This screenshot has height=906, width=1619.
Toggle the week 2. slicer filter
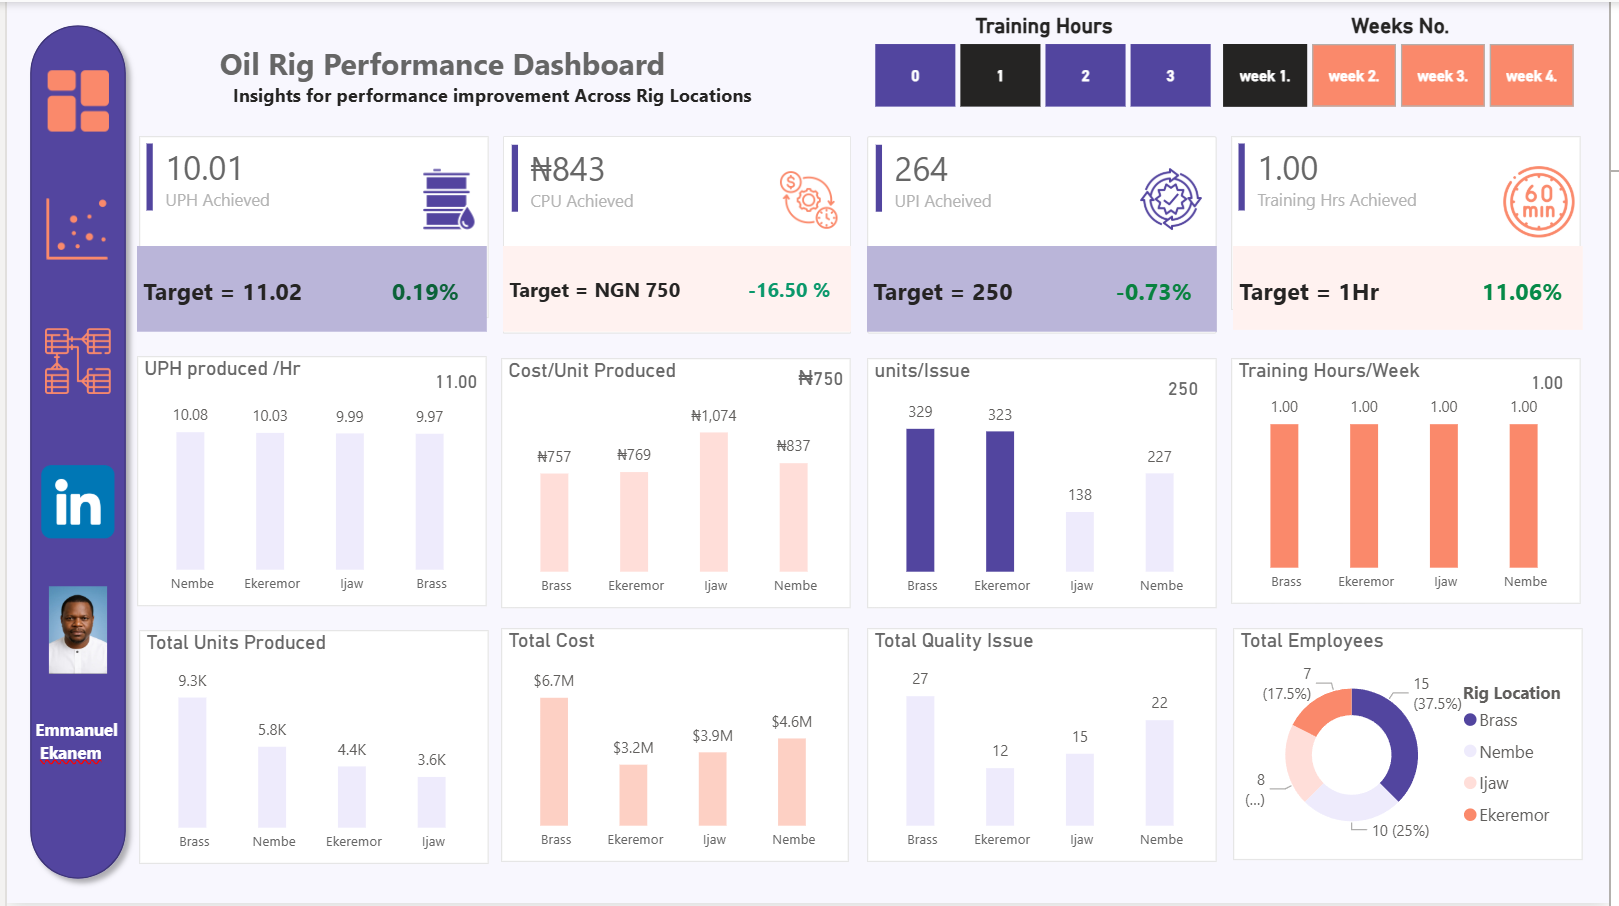pos(1353,75)
